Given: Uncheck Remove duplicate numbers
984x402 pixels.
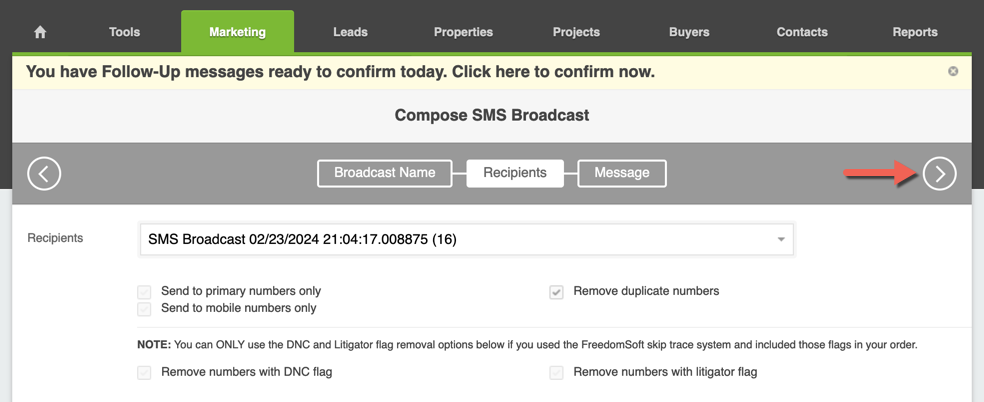Looking at the screenshot, I should click(x=556, y=292).
